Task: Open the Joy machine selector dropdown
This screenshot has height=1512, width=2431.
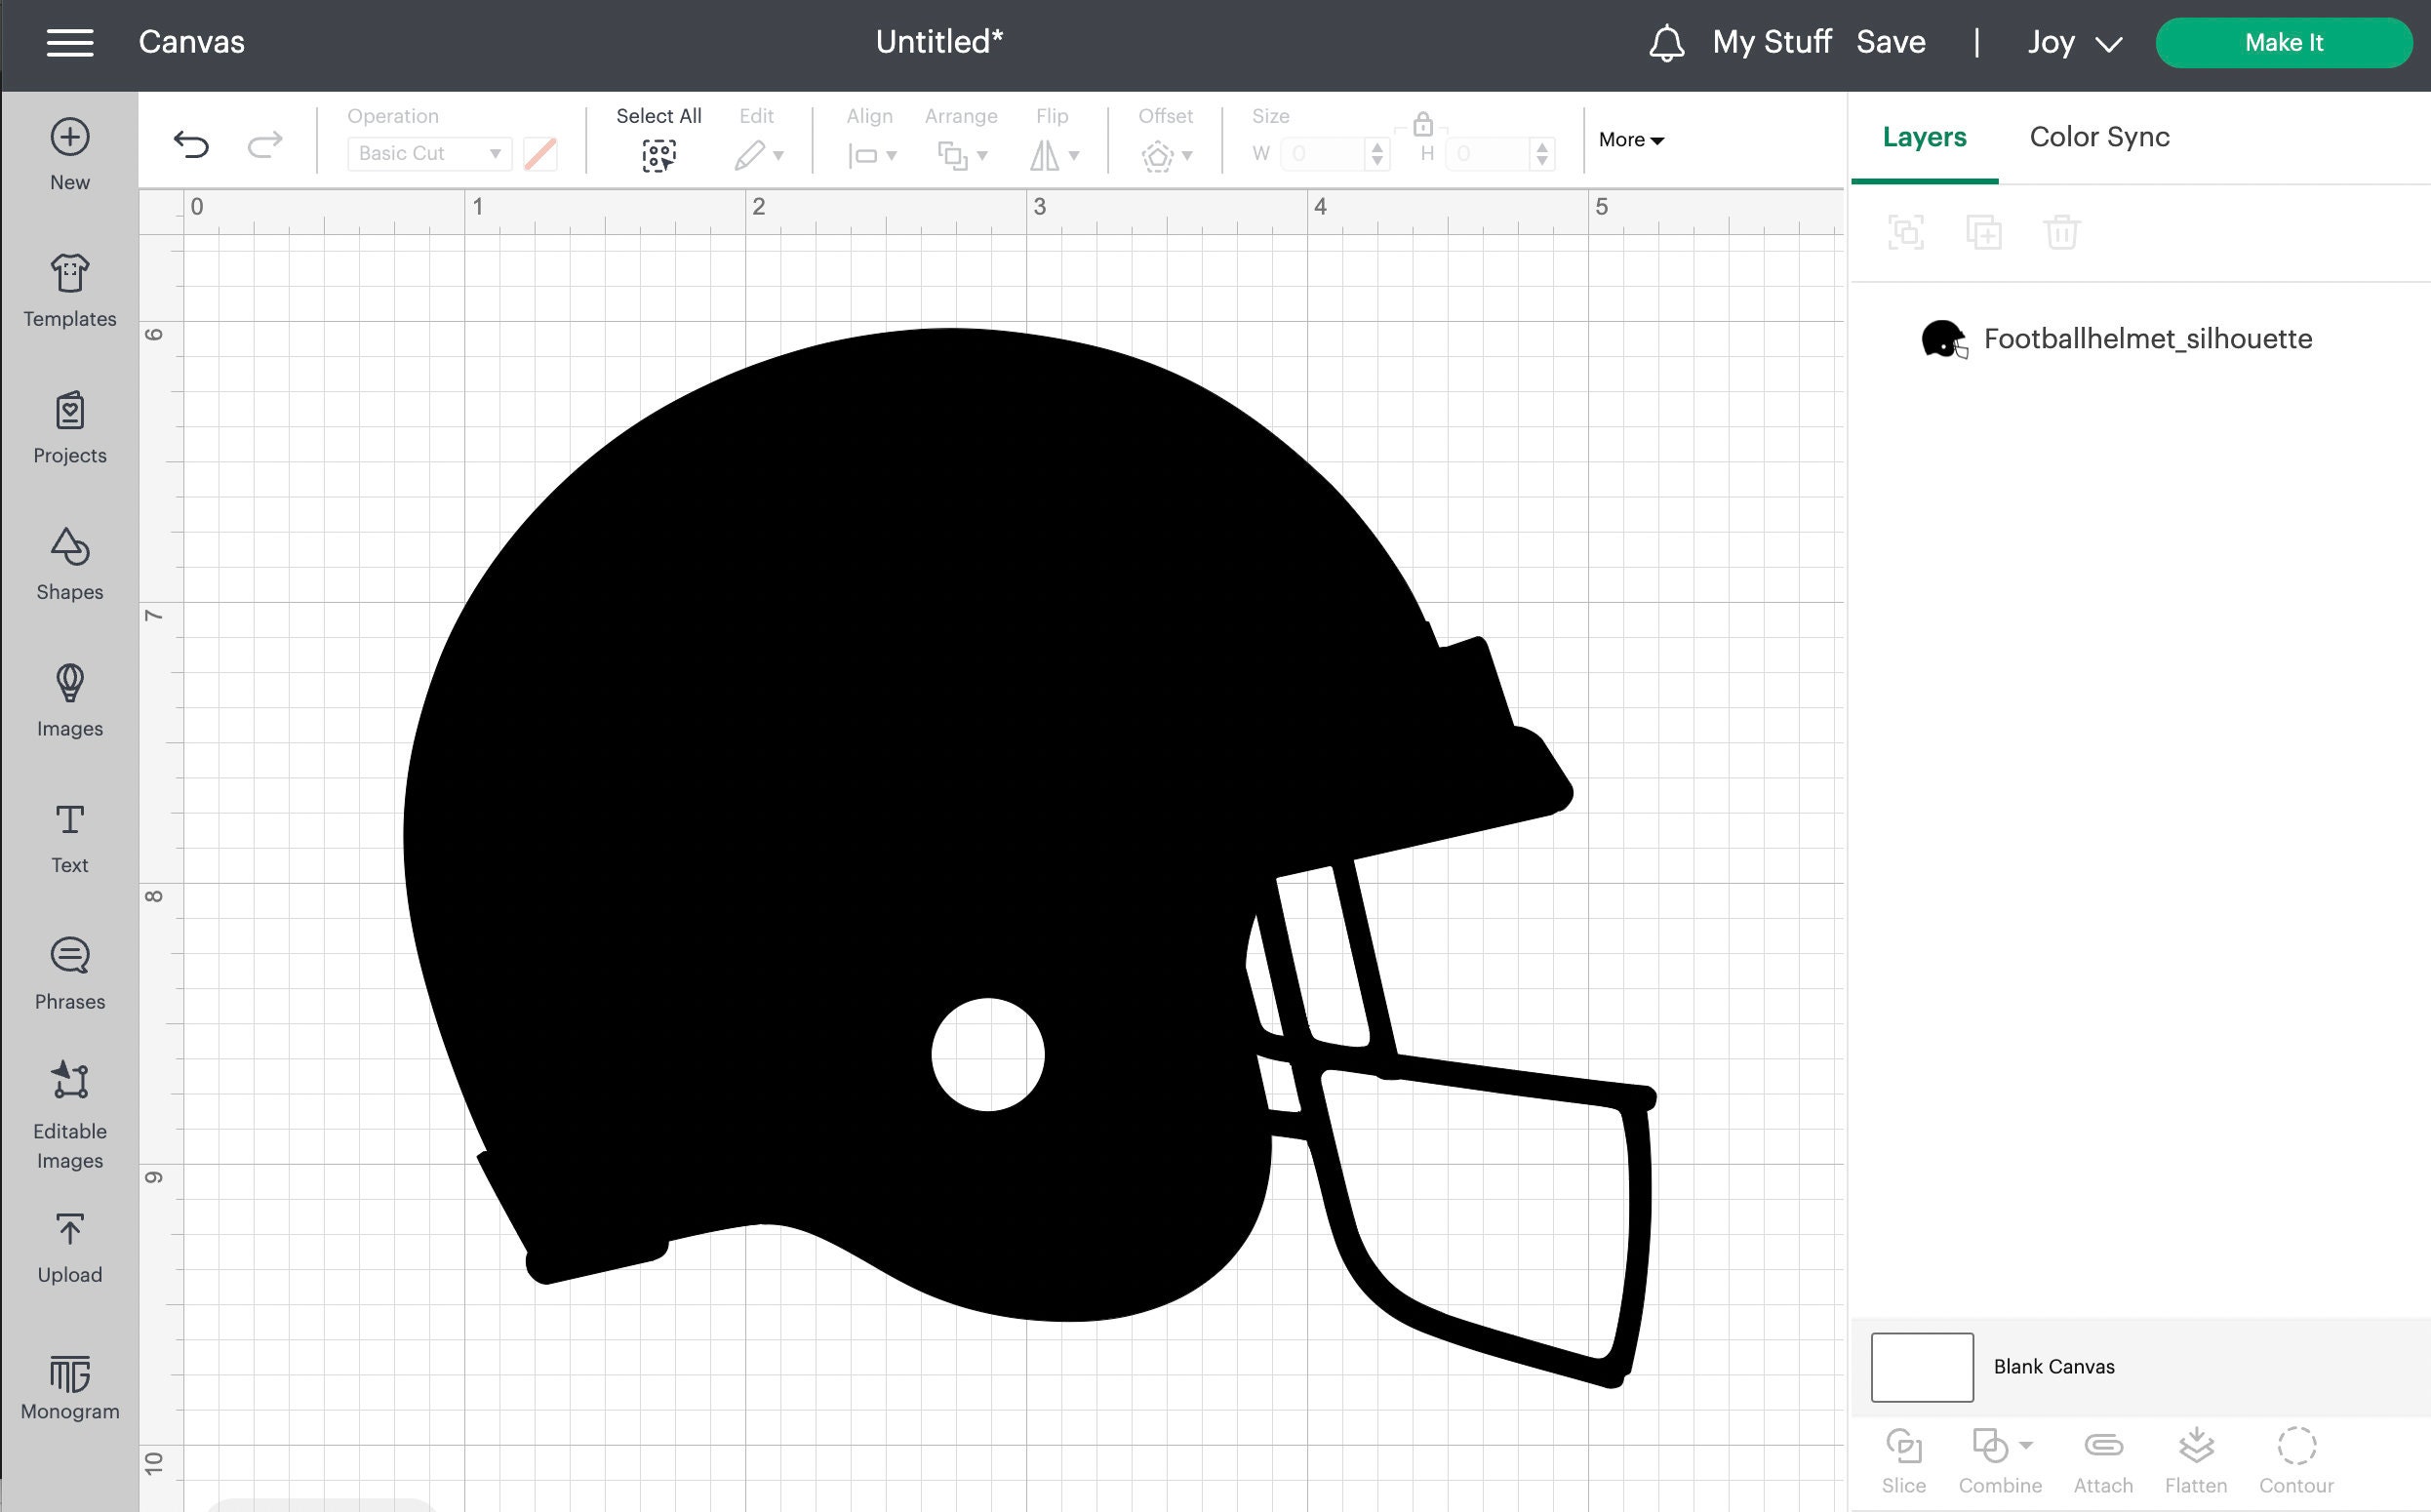Action: 2074,43
